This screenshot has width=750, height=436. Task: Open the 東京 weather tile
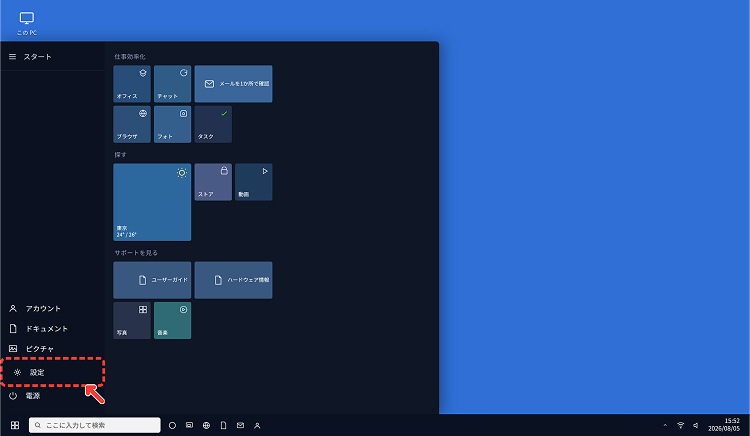[152, 202]
